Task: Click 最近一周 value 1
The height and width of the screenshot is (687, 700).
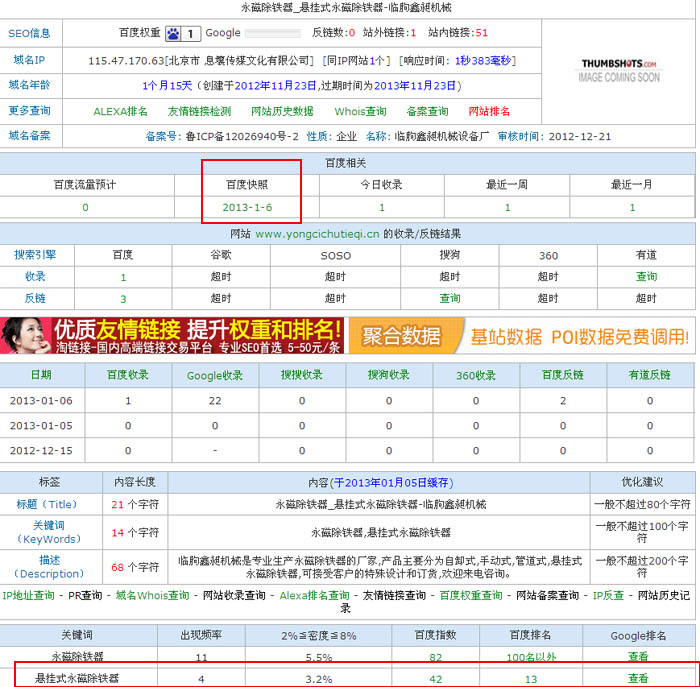Action: [x=507, y=208]
